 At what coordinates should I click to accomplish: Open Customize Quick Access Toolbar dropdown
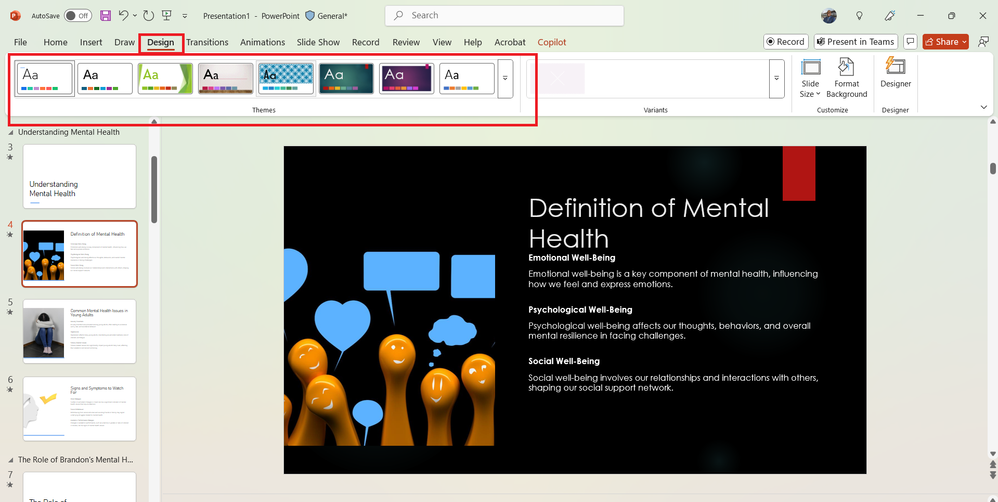185,16
